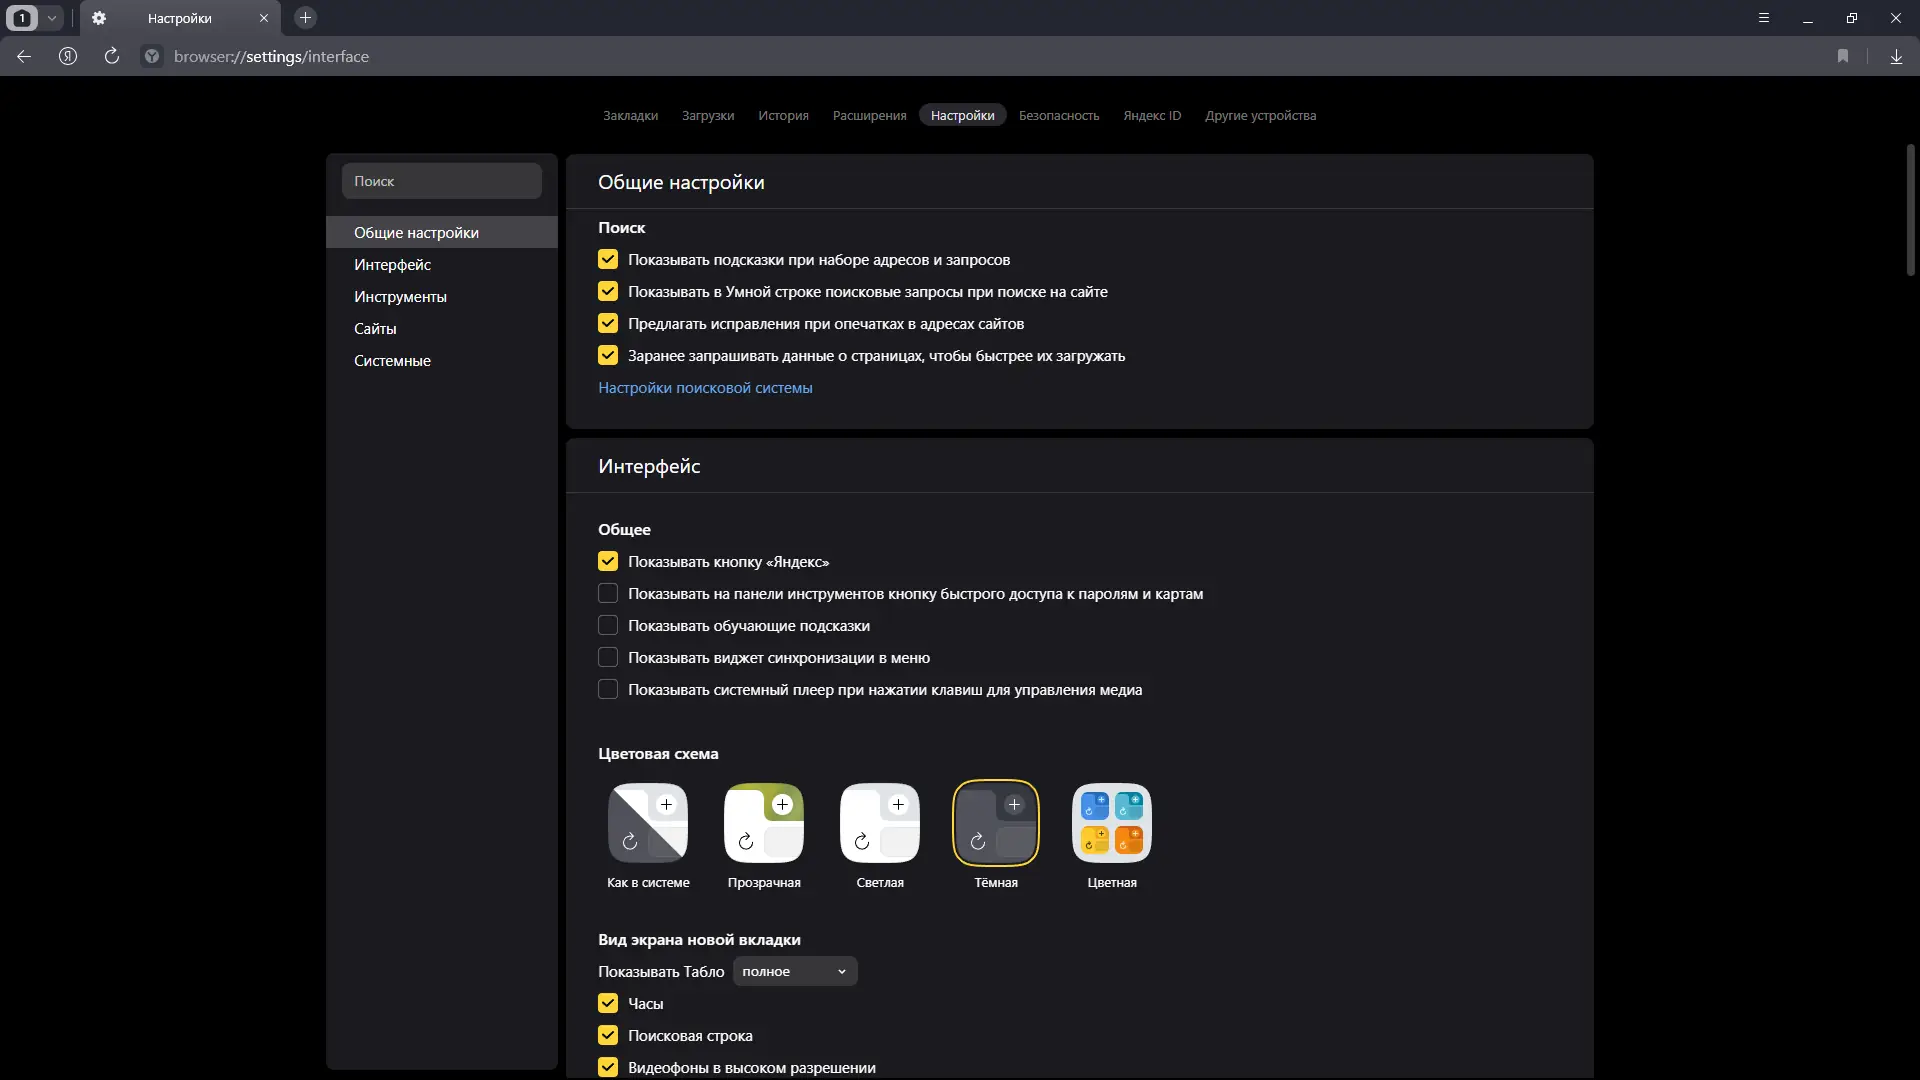Click the bookmark icon in address bar
The height and width of the screenshot is (1080, 1920).
(x=1843, y=57)
